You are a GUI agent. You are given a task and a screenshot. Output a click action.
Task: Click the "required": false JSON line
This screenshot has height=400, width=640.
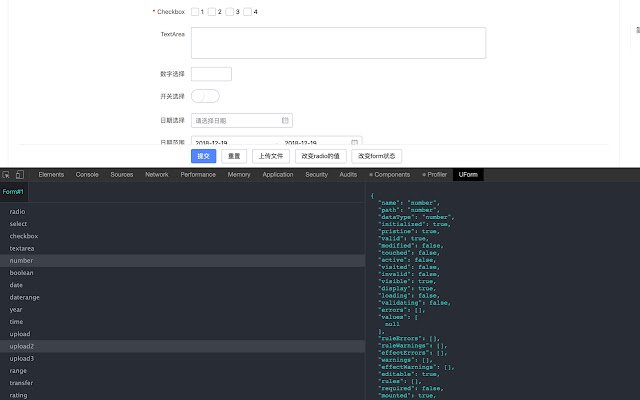click(x=411, y=389)
